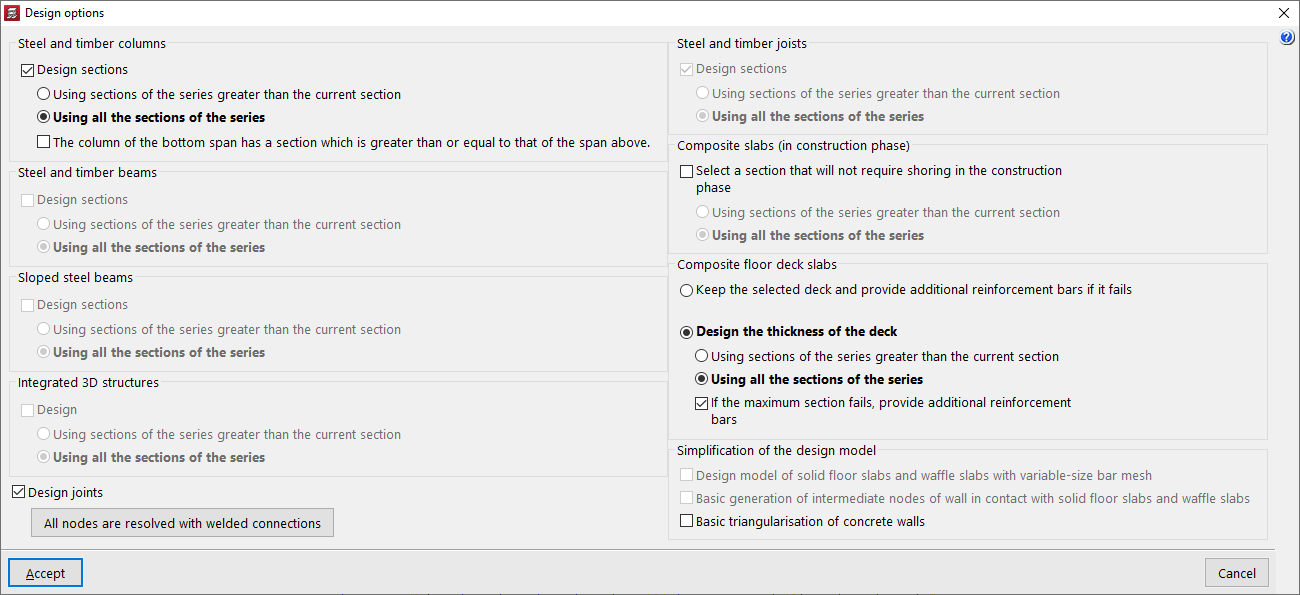Click the blue help question mark icon

[x=1287, y=38]
